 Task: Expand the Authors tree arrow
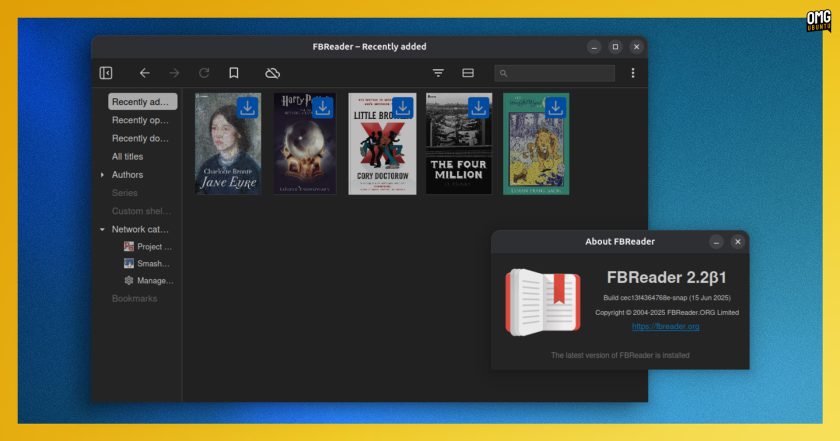point(102,175)
